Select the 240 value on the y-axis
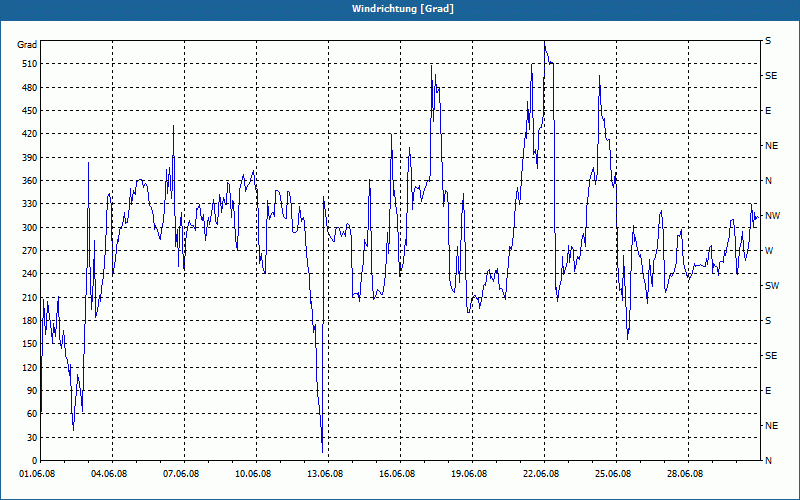 tap(30, 274)
